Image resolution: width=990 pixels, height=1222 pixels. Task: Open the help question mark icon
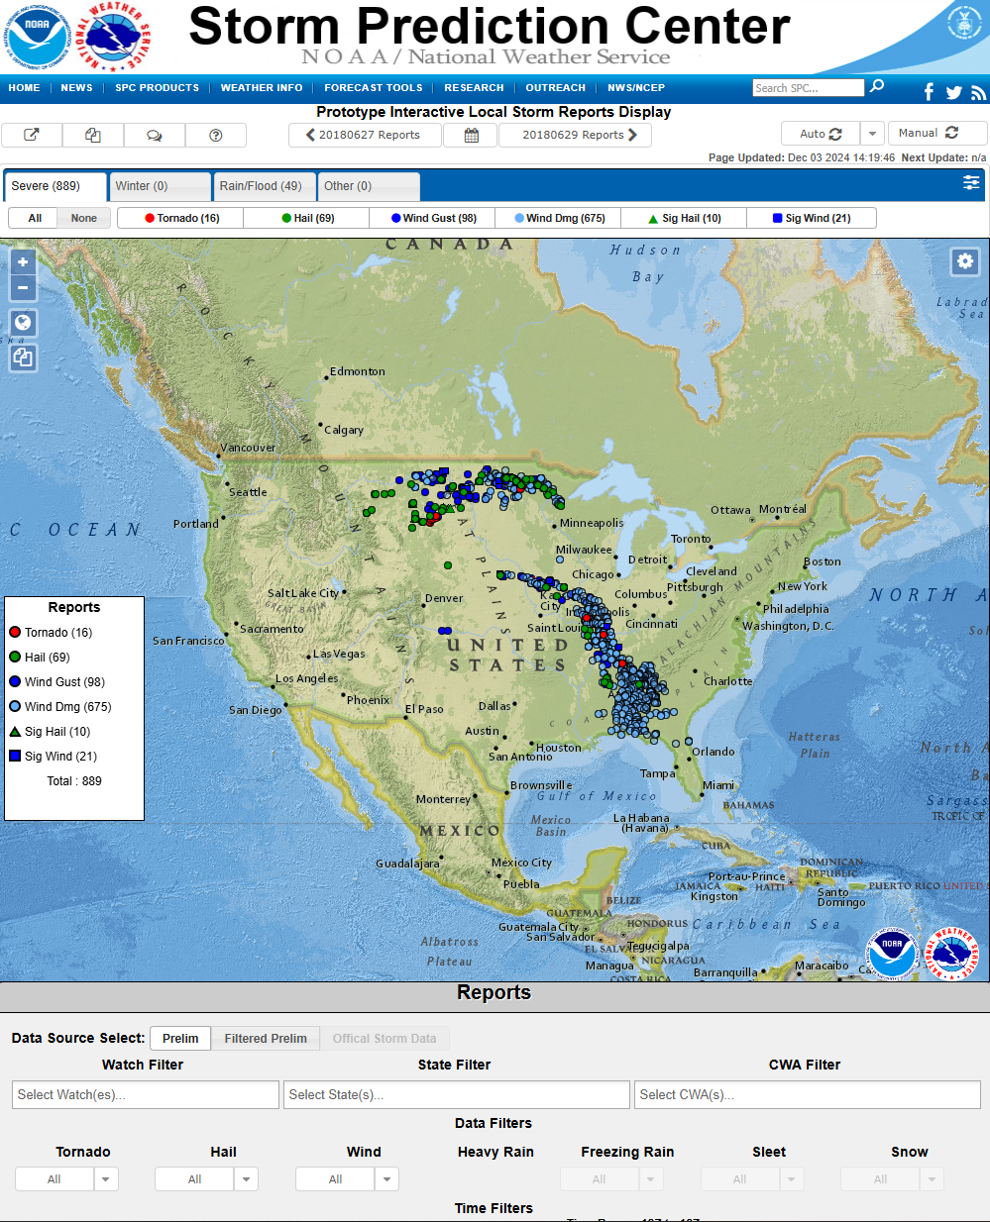[x=216, y=135]
